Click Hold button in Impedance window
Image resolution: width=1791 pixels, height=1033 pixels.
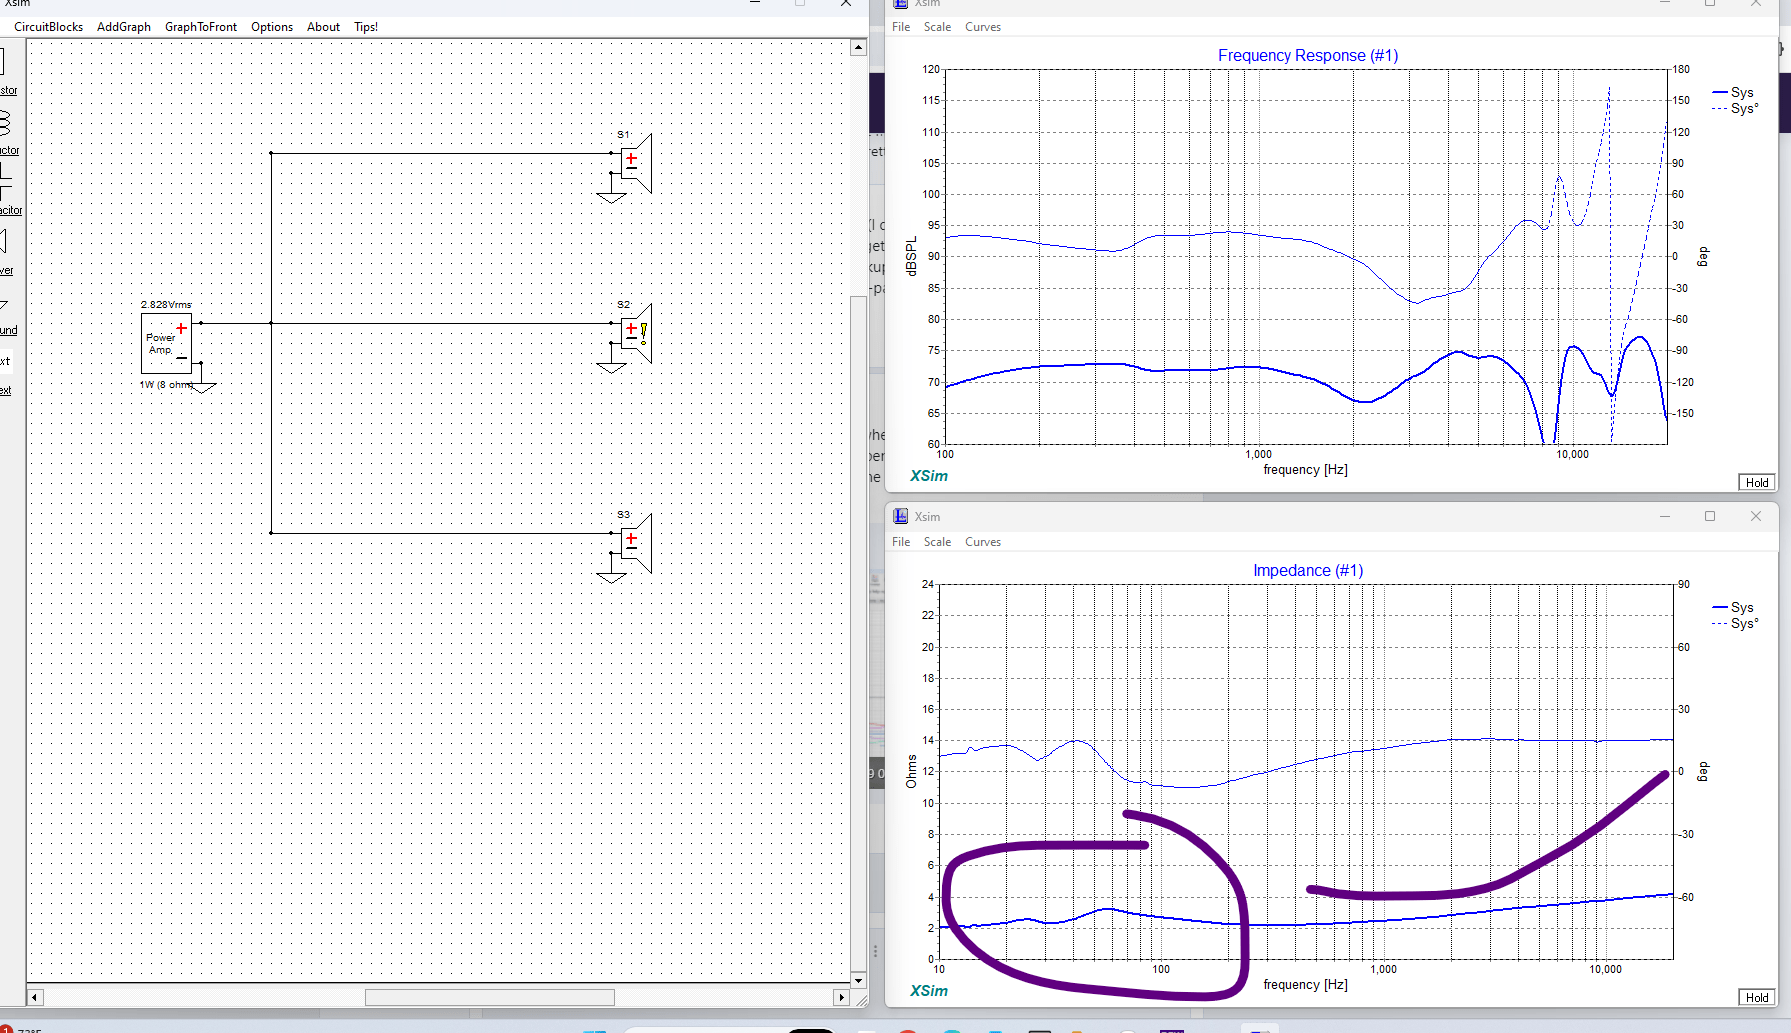[1757, 998]
